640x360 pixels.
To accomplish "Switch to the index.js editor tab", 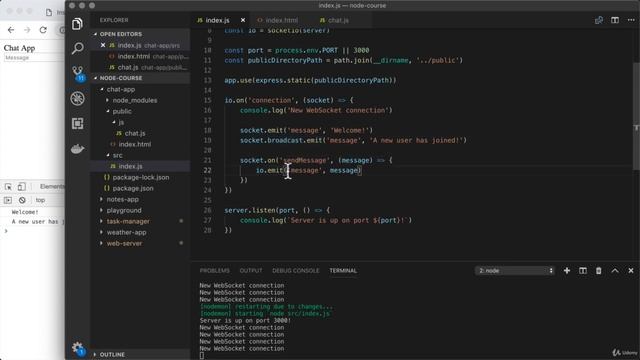I will 217,20.
